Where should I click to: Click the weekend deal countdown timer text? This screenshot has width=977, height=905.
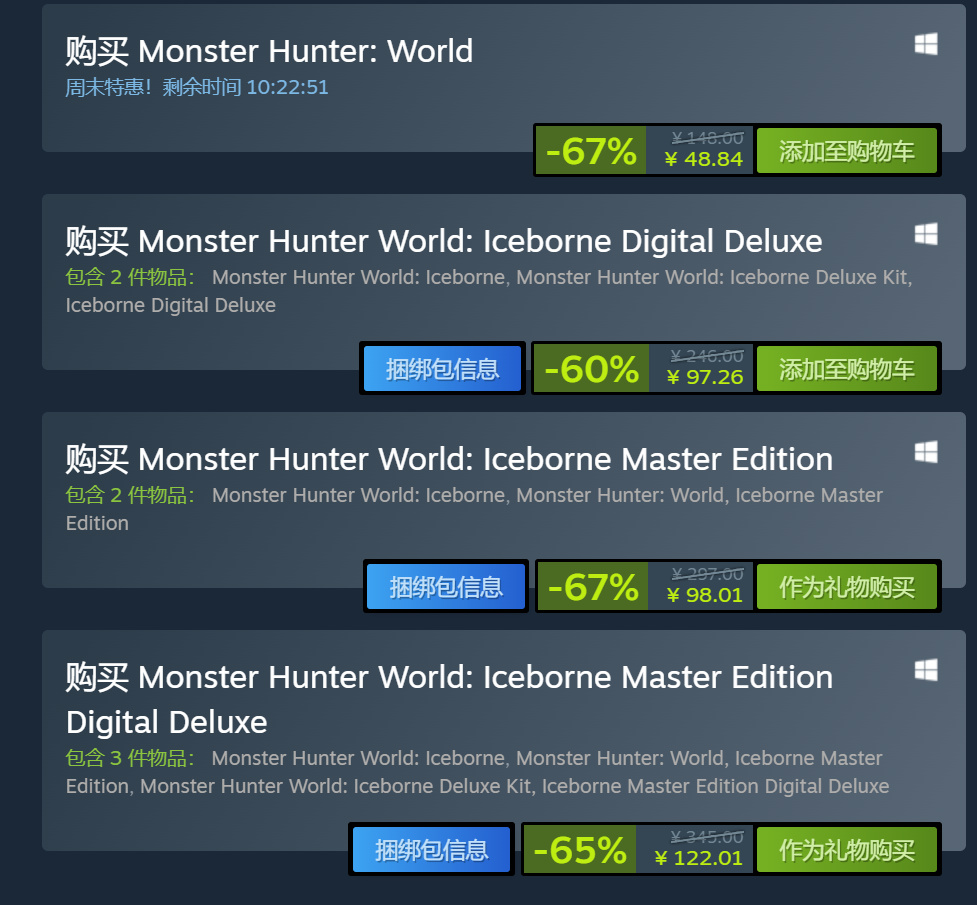pos(197,87)
